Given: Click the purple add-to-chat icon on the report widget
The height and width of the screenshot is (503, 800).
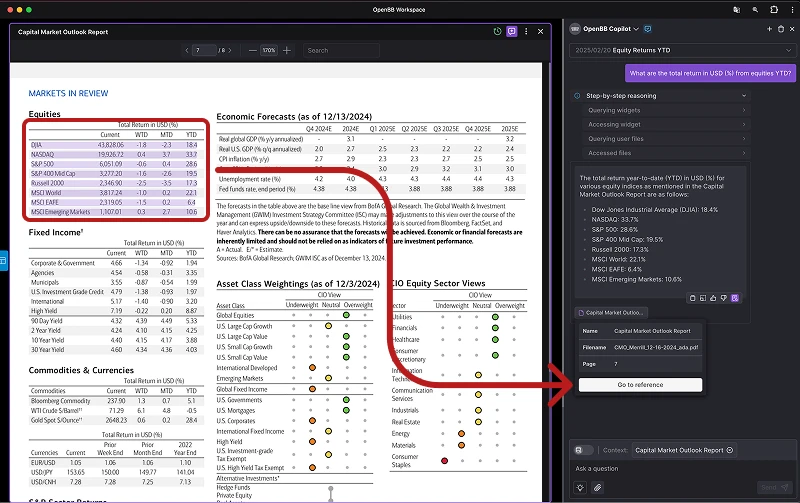Looking at the screenshot, I should coord(512,31).
